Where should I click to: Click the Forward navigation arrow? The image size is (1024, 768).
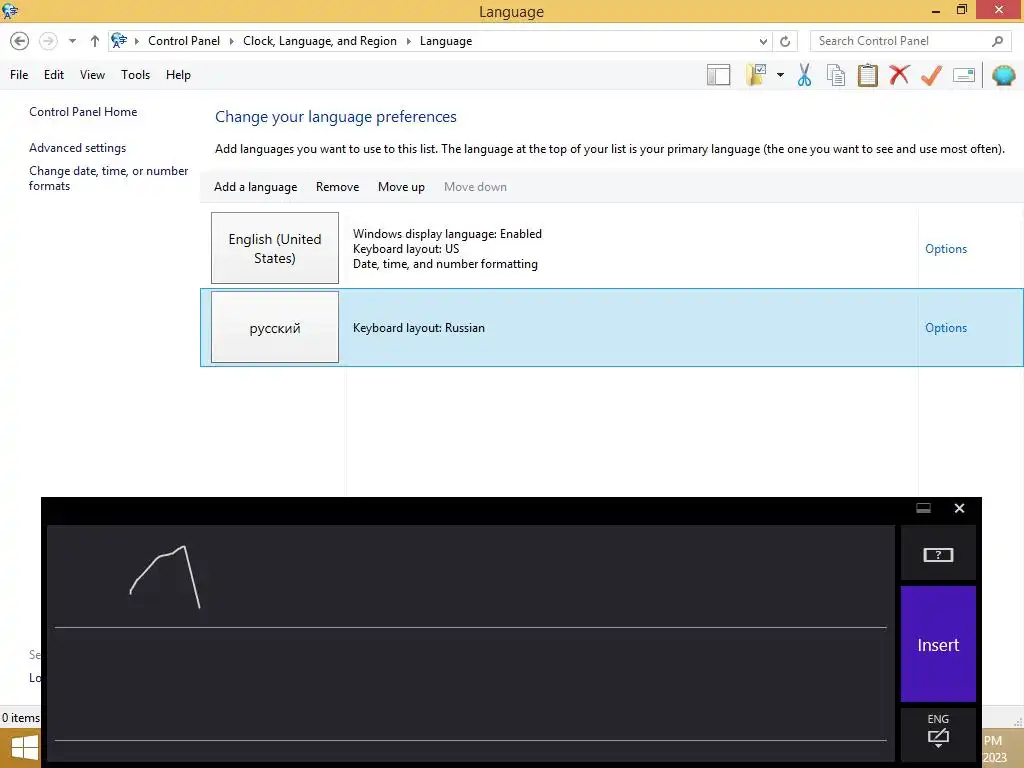pos(48,41)
